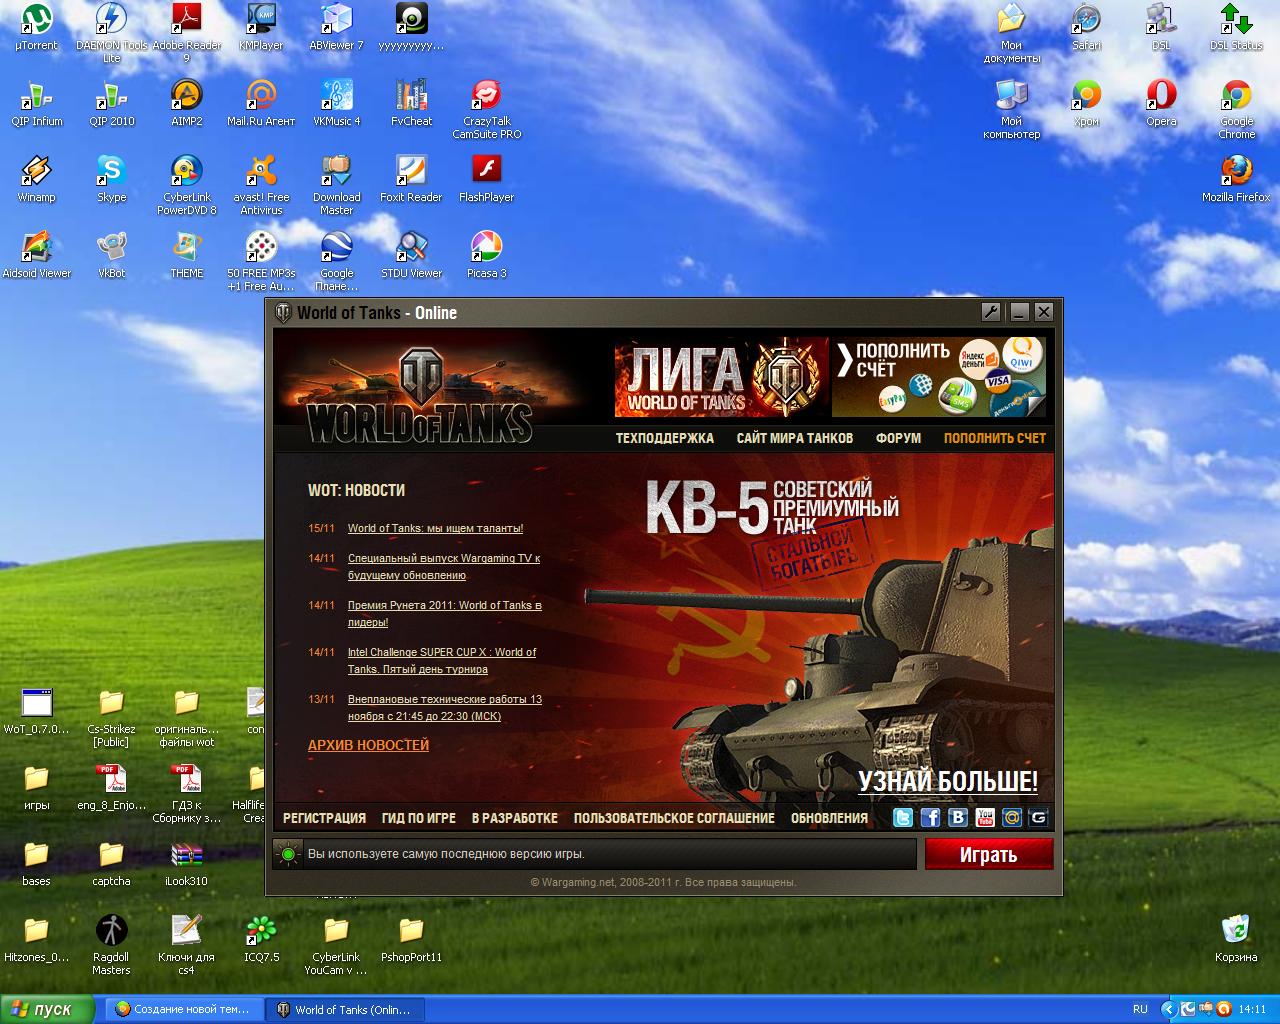The width and height of the screenshot is (1280, 1024).
Task: Open the avast! Free Antivirus shortcut
Action: tap(261, 185)
